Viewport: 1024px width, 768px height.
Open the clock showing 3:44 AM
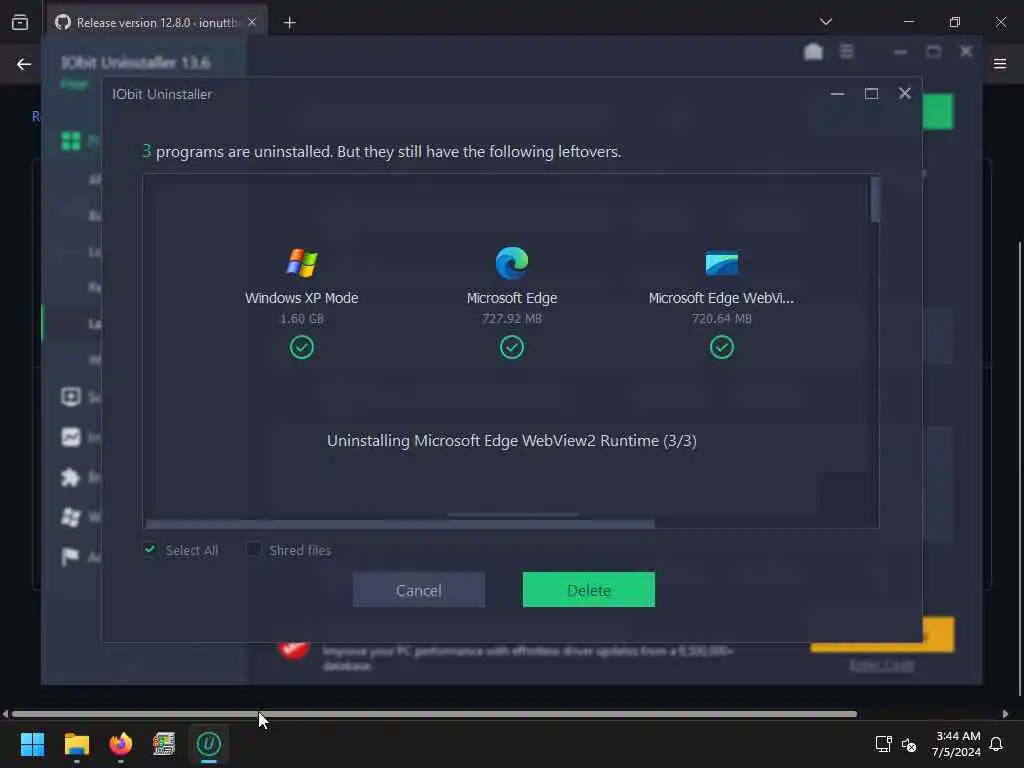[956, 744]
